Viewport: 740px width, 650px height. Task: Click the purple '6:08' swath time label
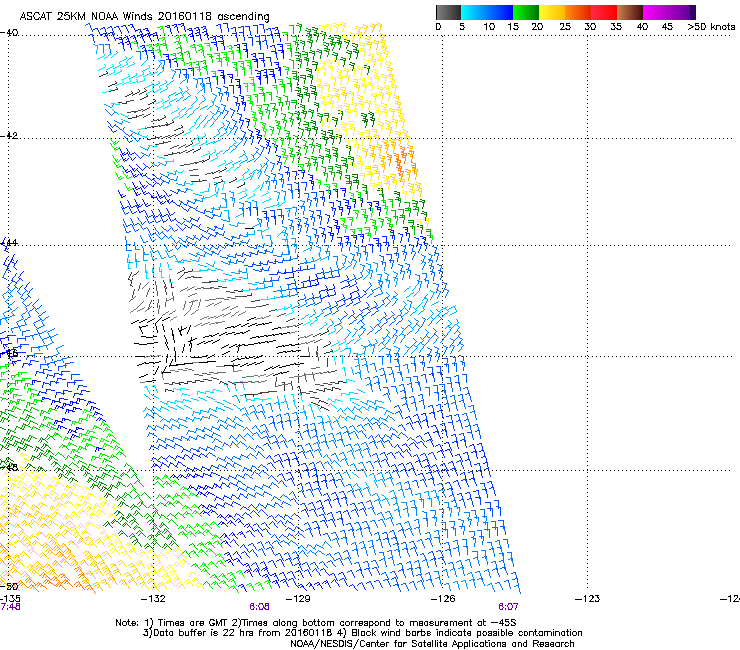point(260,607)
